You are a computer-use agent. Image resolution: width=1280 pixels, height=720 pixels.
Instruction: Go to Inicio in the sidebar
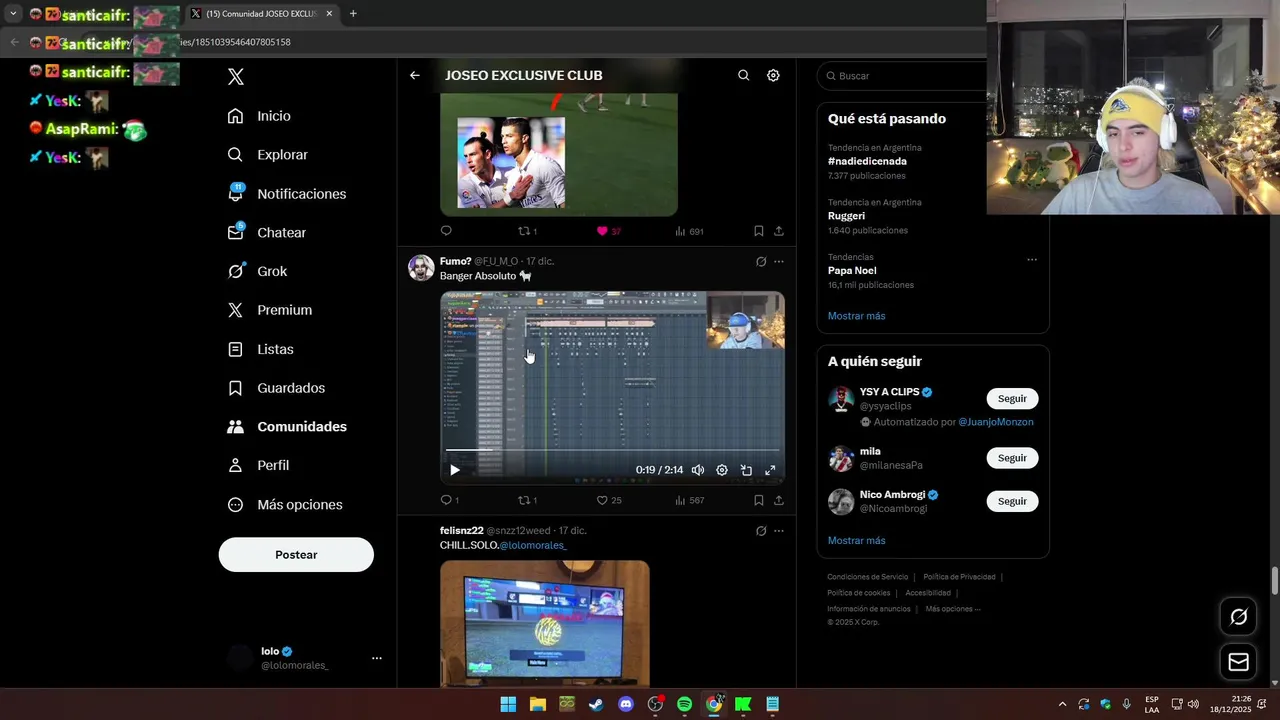259,116
